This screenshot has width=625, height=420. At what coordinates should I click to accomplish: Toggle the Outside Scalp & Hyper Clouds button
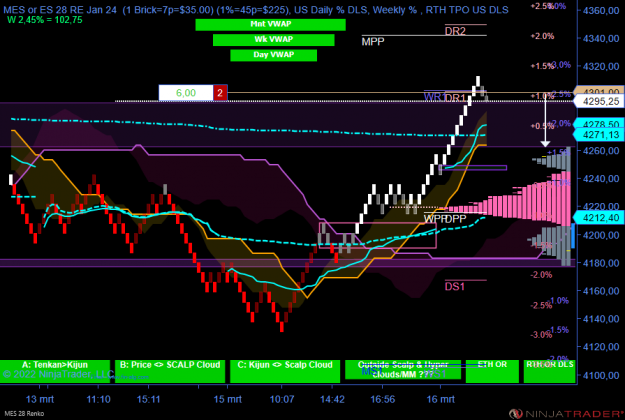click(403, 370)
